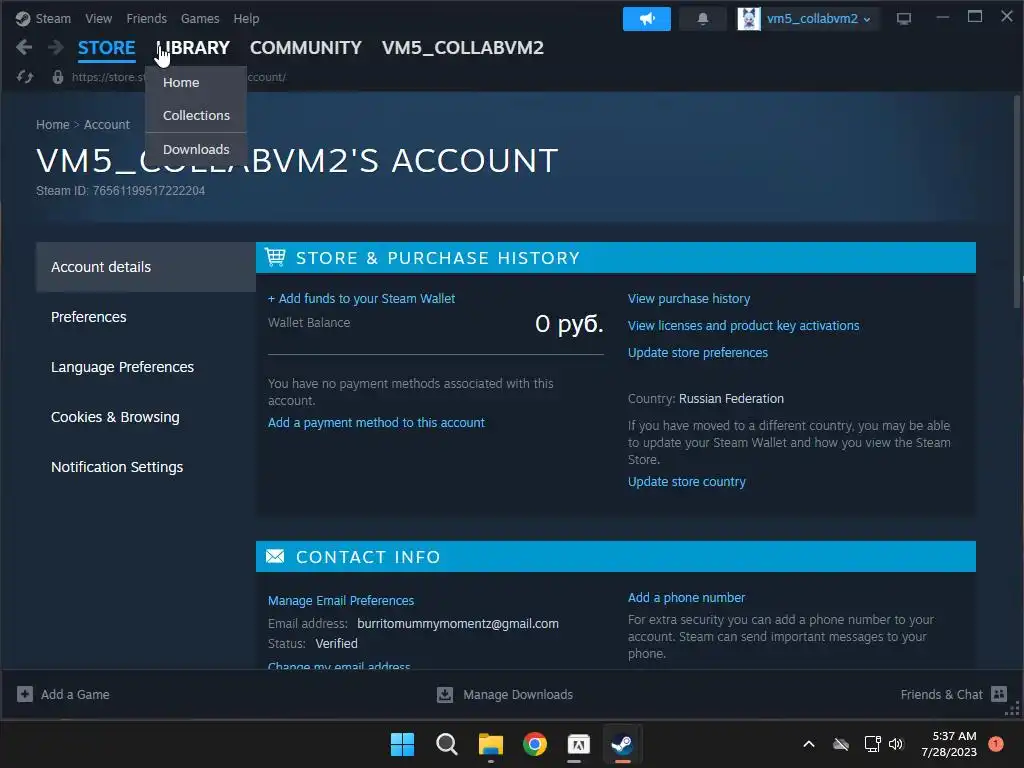The width and height of the screenshot is (1024, 768).
Task: Open the volume speaker icon in the tray
Action: [x=896, y=744]
